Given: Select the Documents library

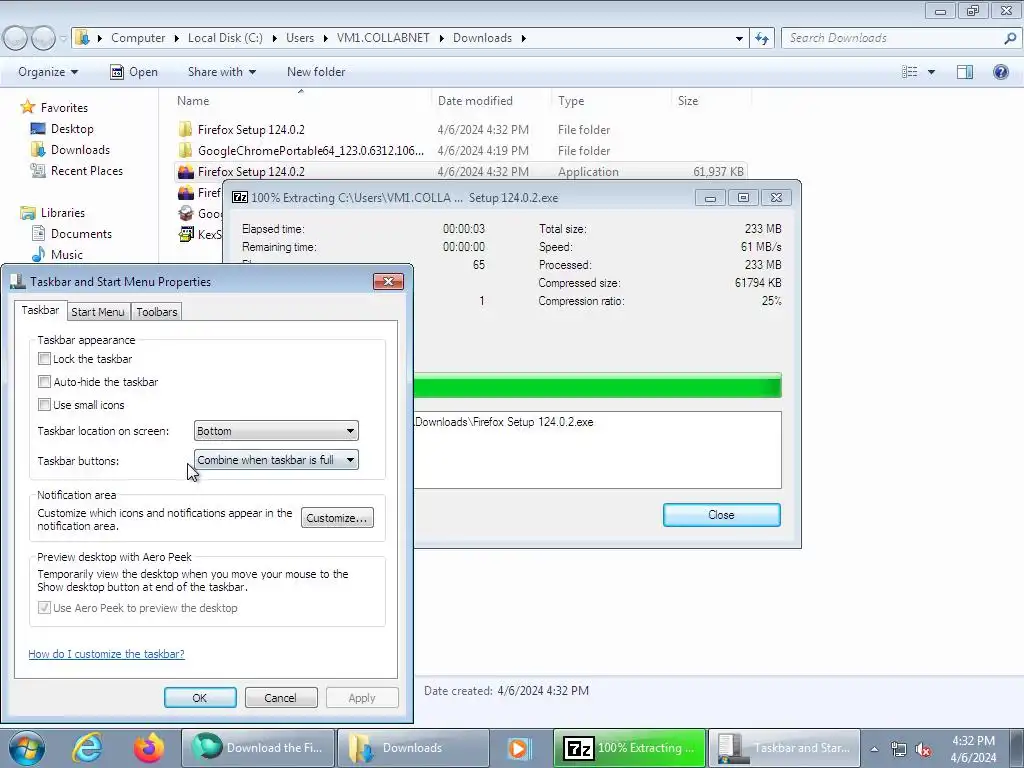Looking at the screenshot, I should [81, 234].
